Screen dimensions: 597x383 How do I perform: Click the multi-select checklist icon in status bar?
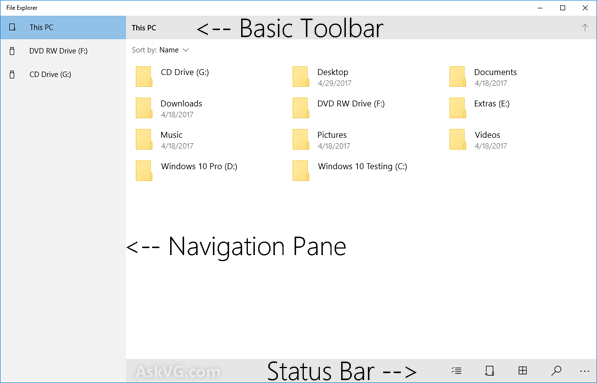[x=456, y=370]
